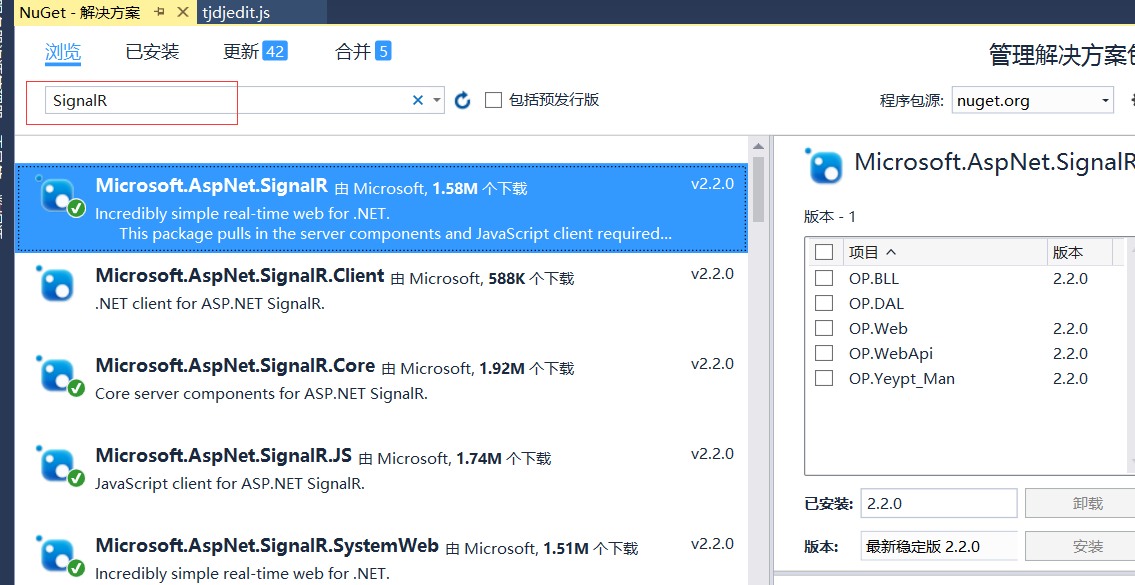1135x585 pixels.
Task: Click v2.2.0 on the SignalR.Core row
Action: point(712,363)
